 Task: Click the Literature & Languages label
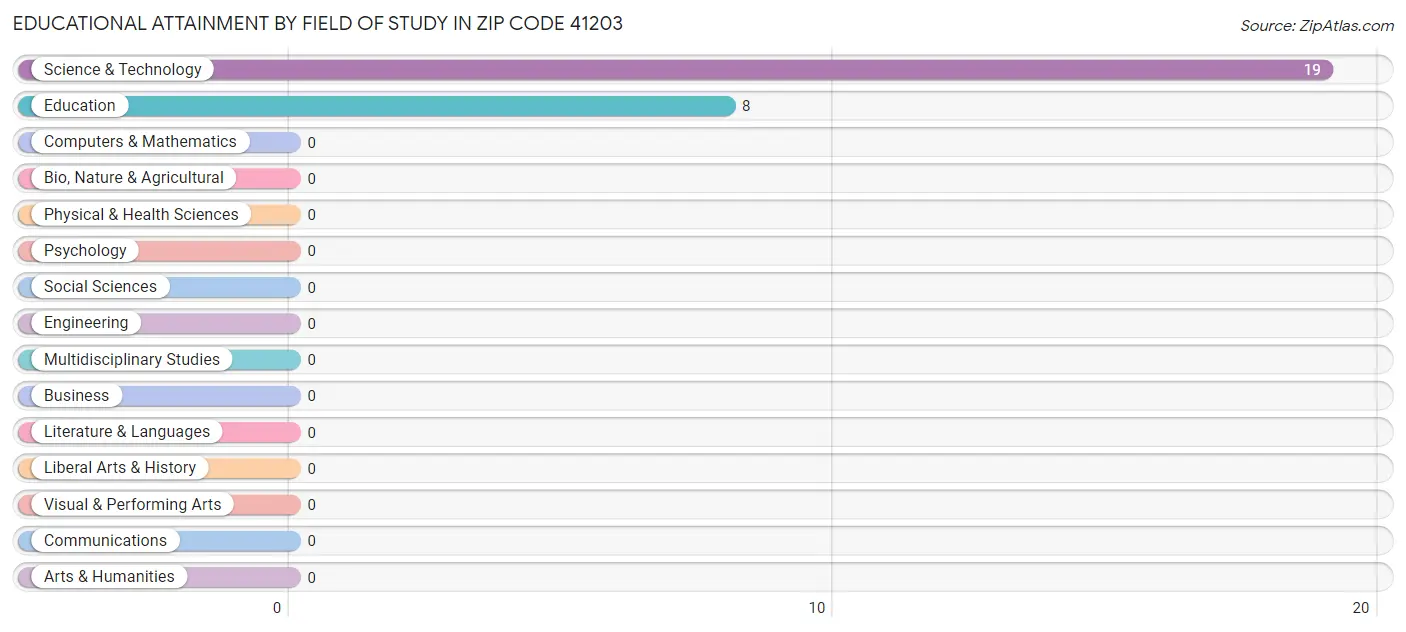pyautogui.click(x=127, y=432)
